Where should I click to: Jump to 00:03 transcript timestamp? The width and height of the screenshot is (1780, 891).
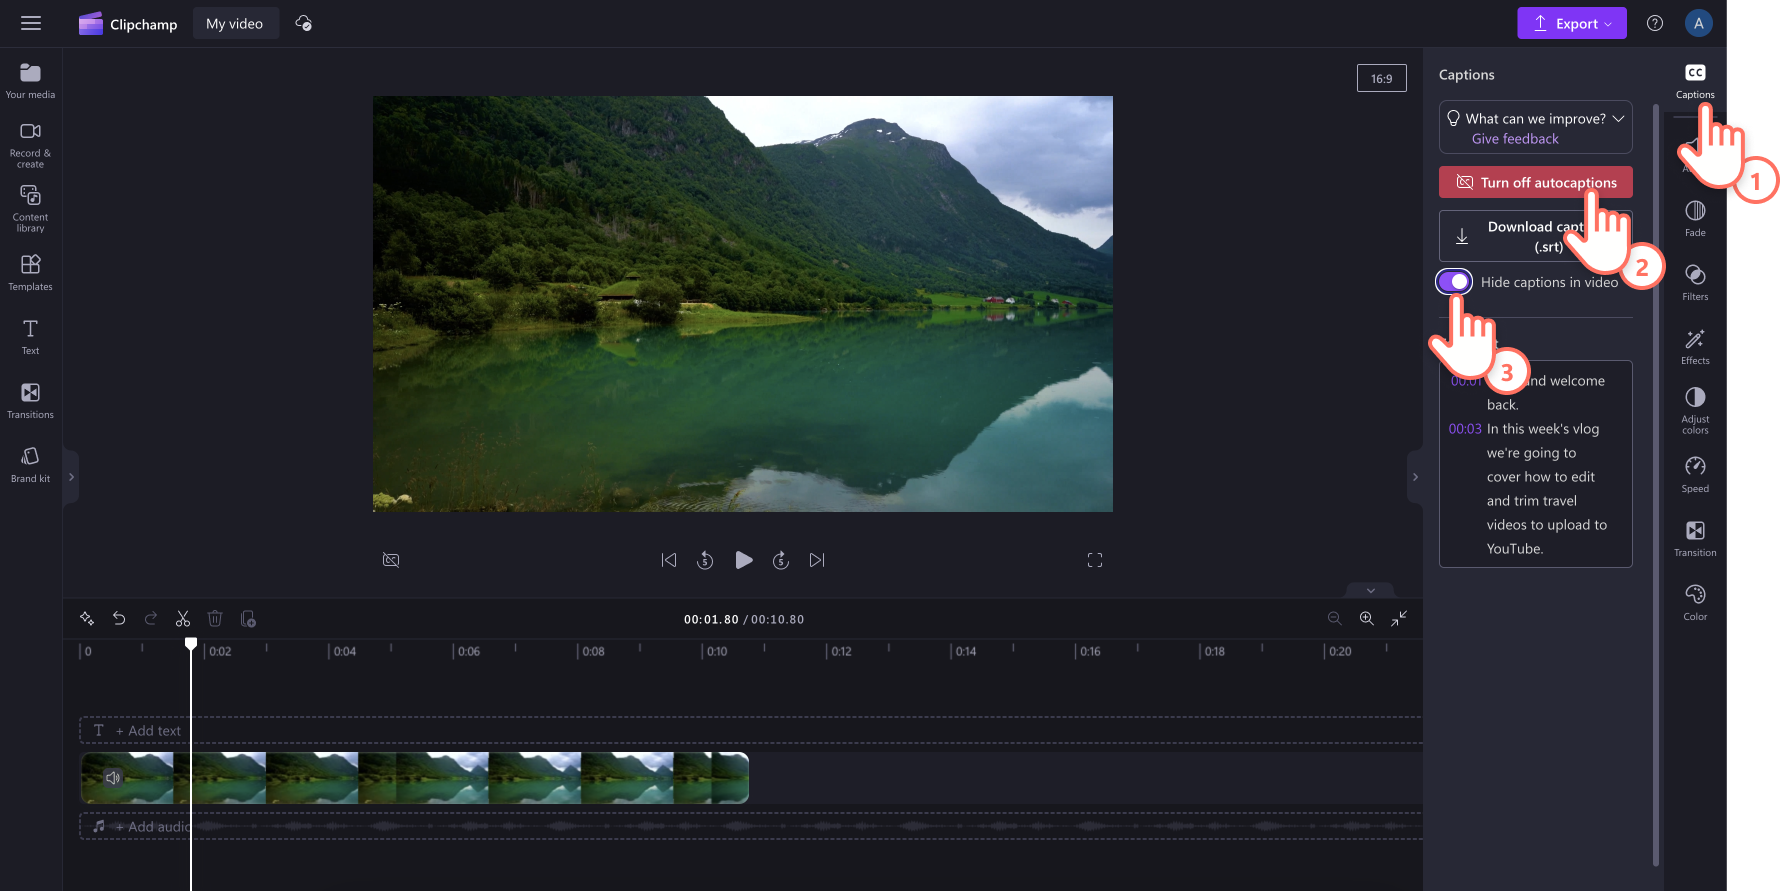[x=1465, y=429]
